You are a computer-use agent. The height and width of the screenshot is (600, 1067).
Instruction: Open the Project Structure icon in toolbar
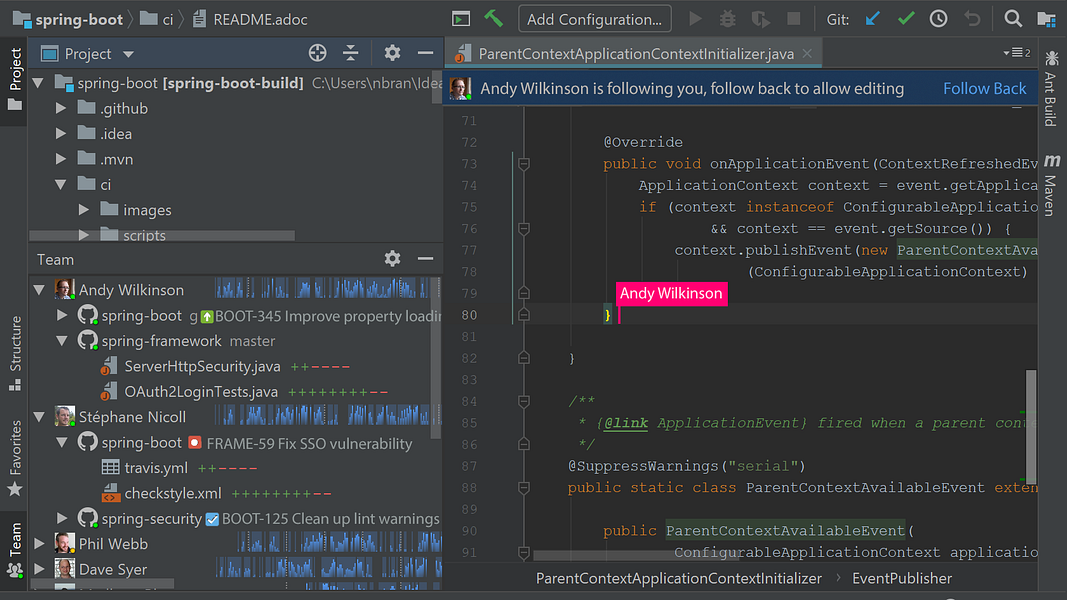coord(1046,19)
